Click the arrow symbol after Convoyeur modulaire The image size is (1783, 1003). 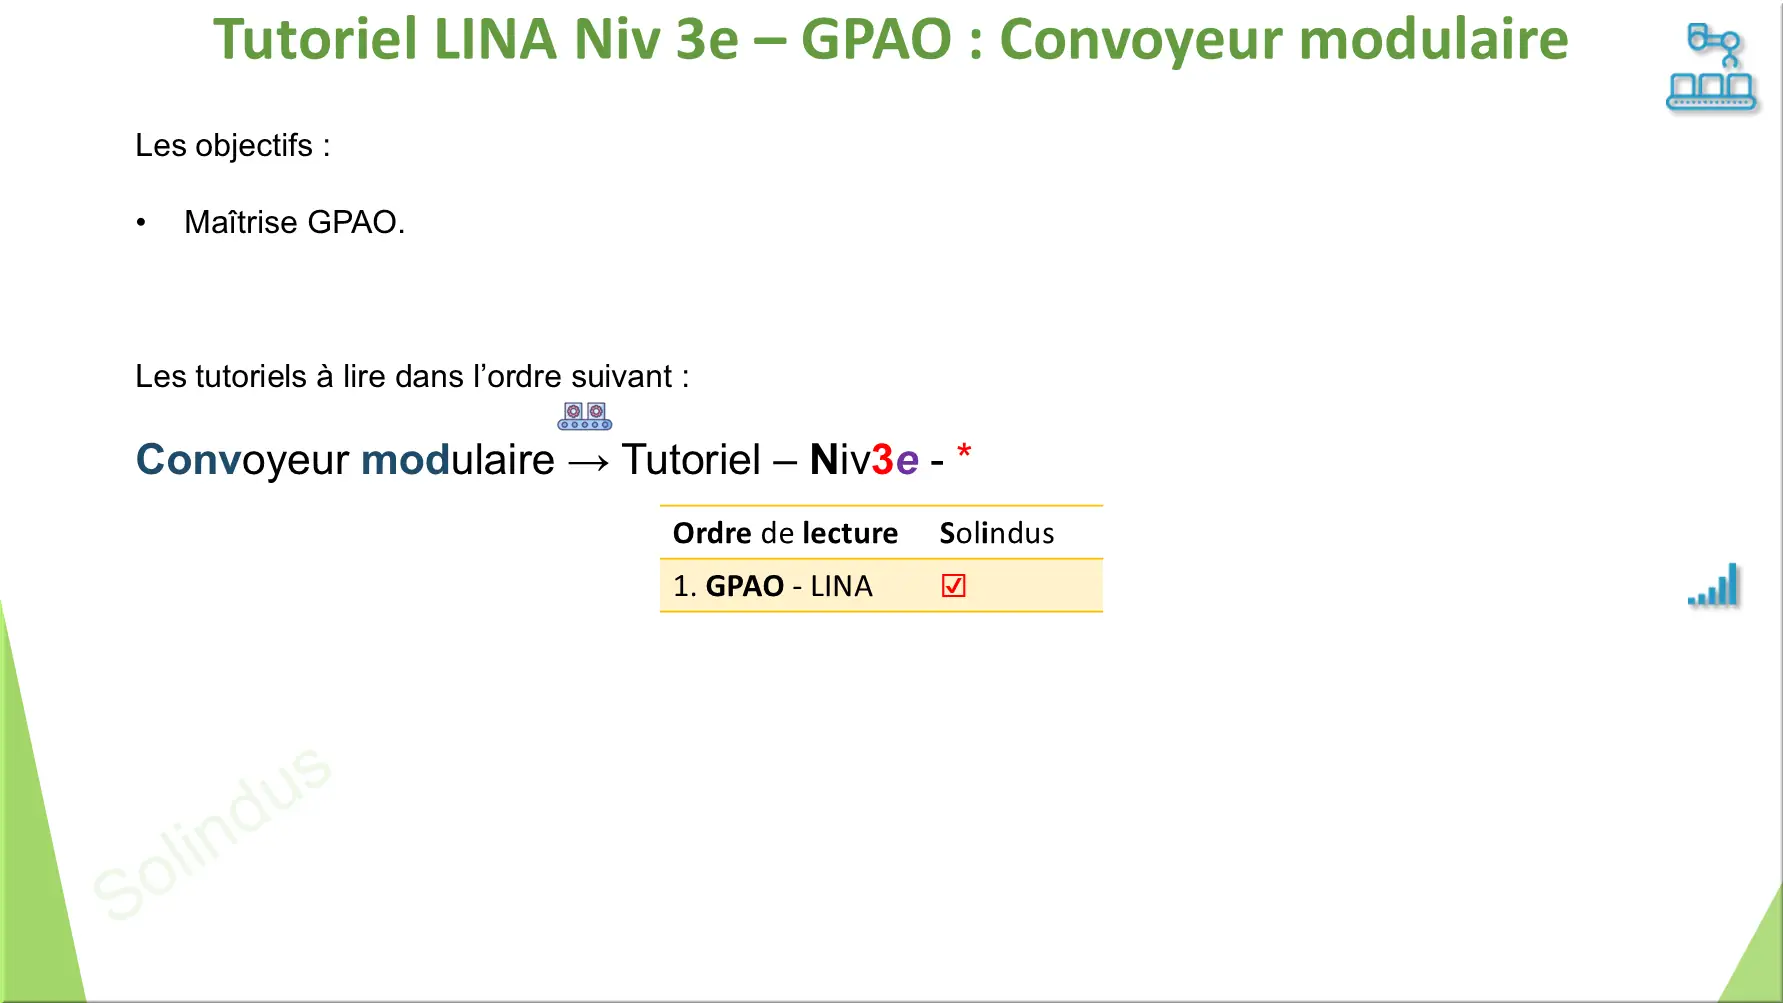click(588, 462)
